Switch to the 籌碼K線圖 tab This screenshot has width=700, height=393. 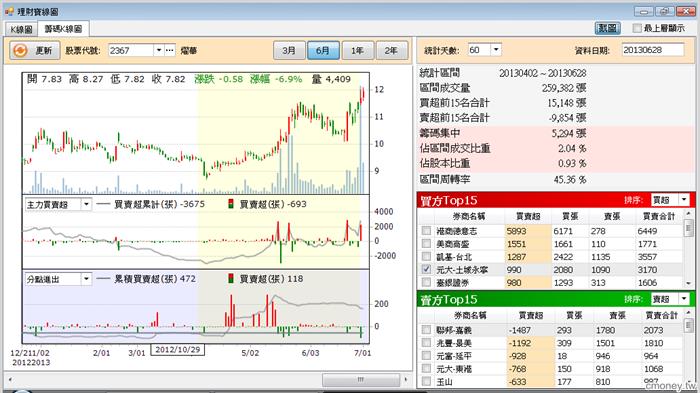point(63,29)
